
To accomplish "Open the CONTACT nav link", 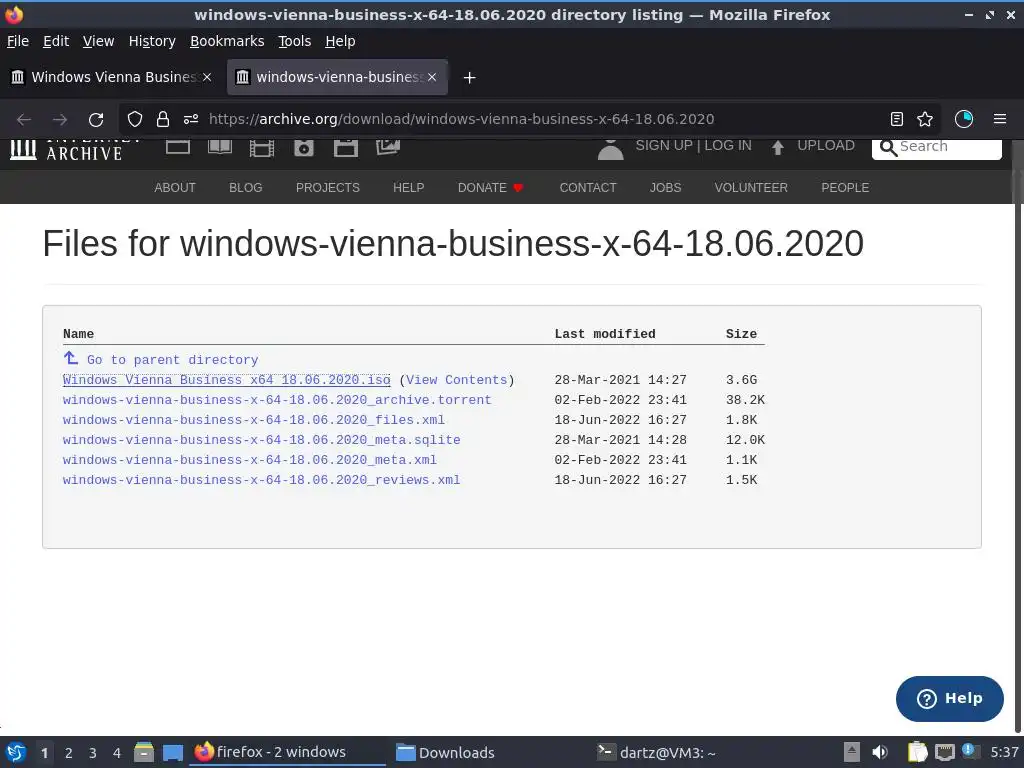I will [x=588, y=187].
